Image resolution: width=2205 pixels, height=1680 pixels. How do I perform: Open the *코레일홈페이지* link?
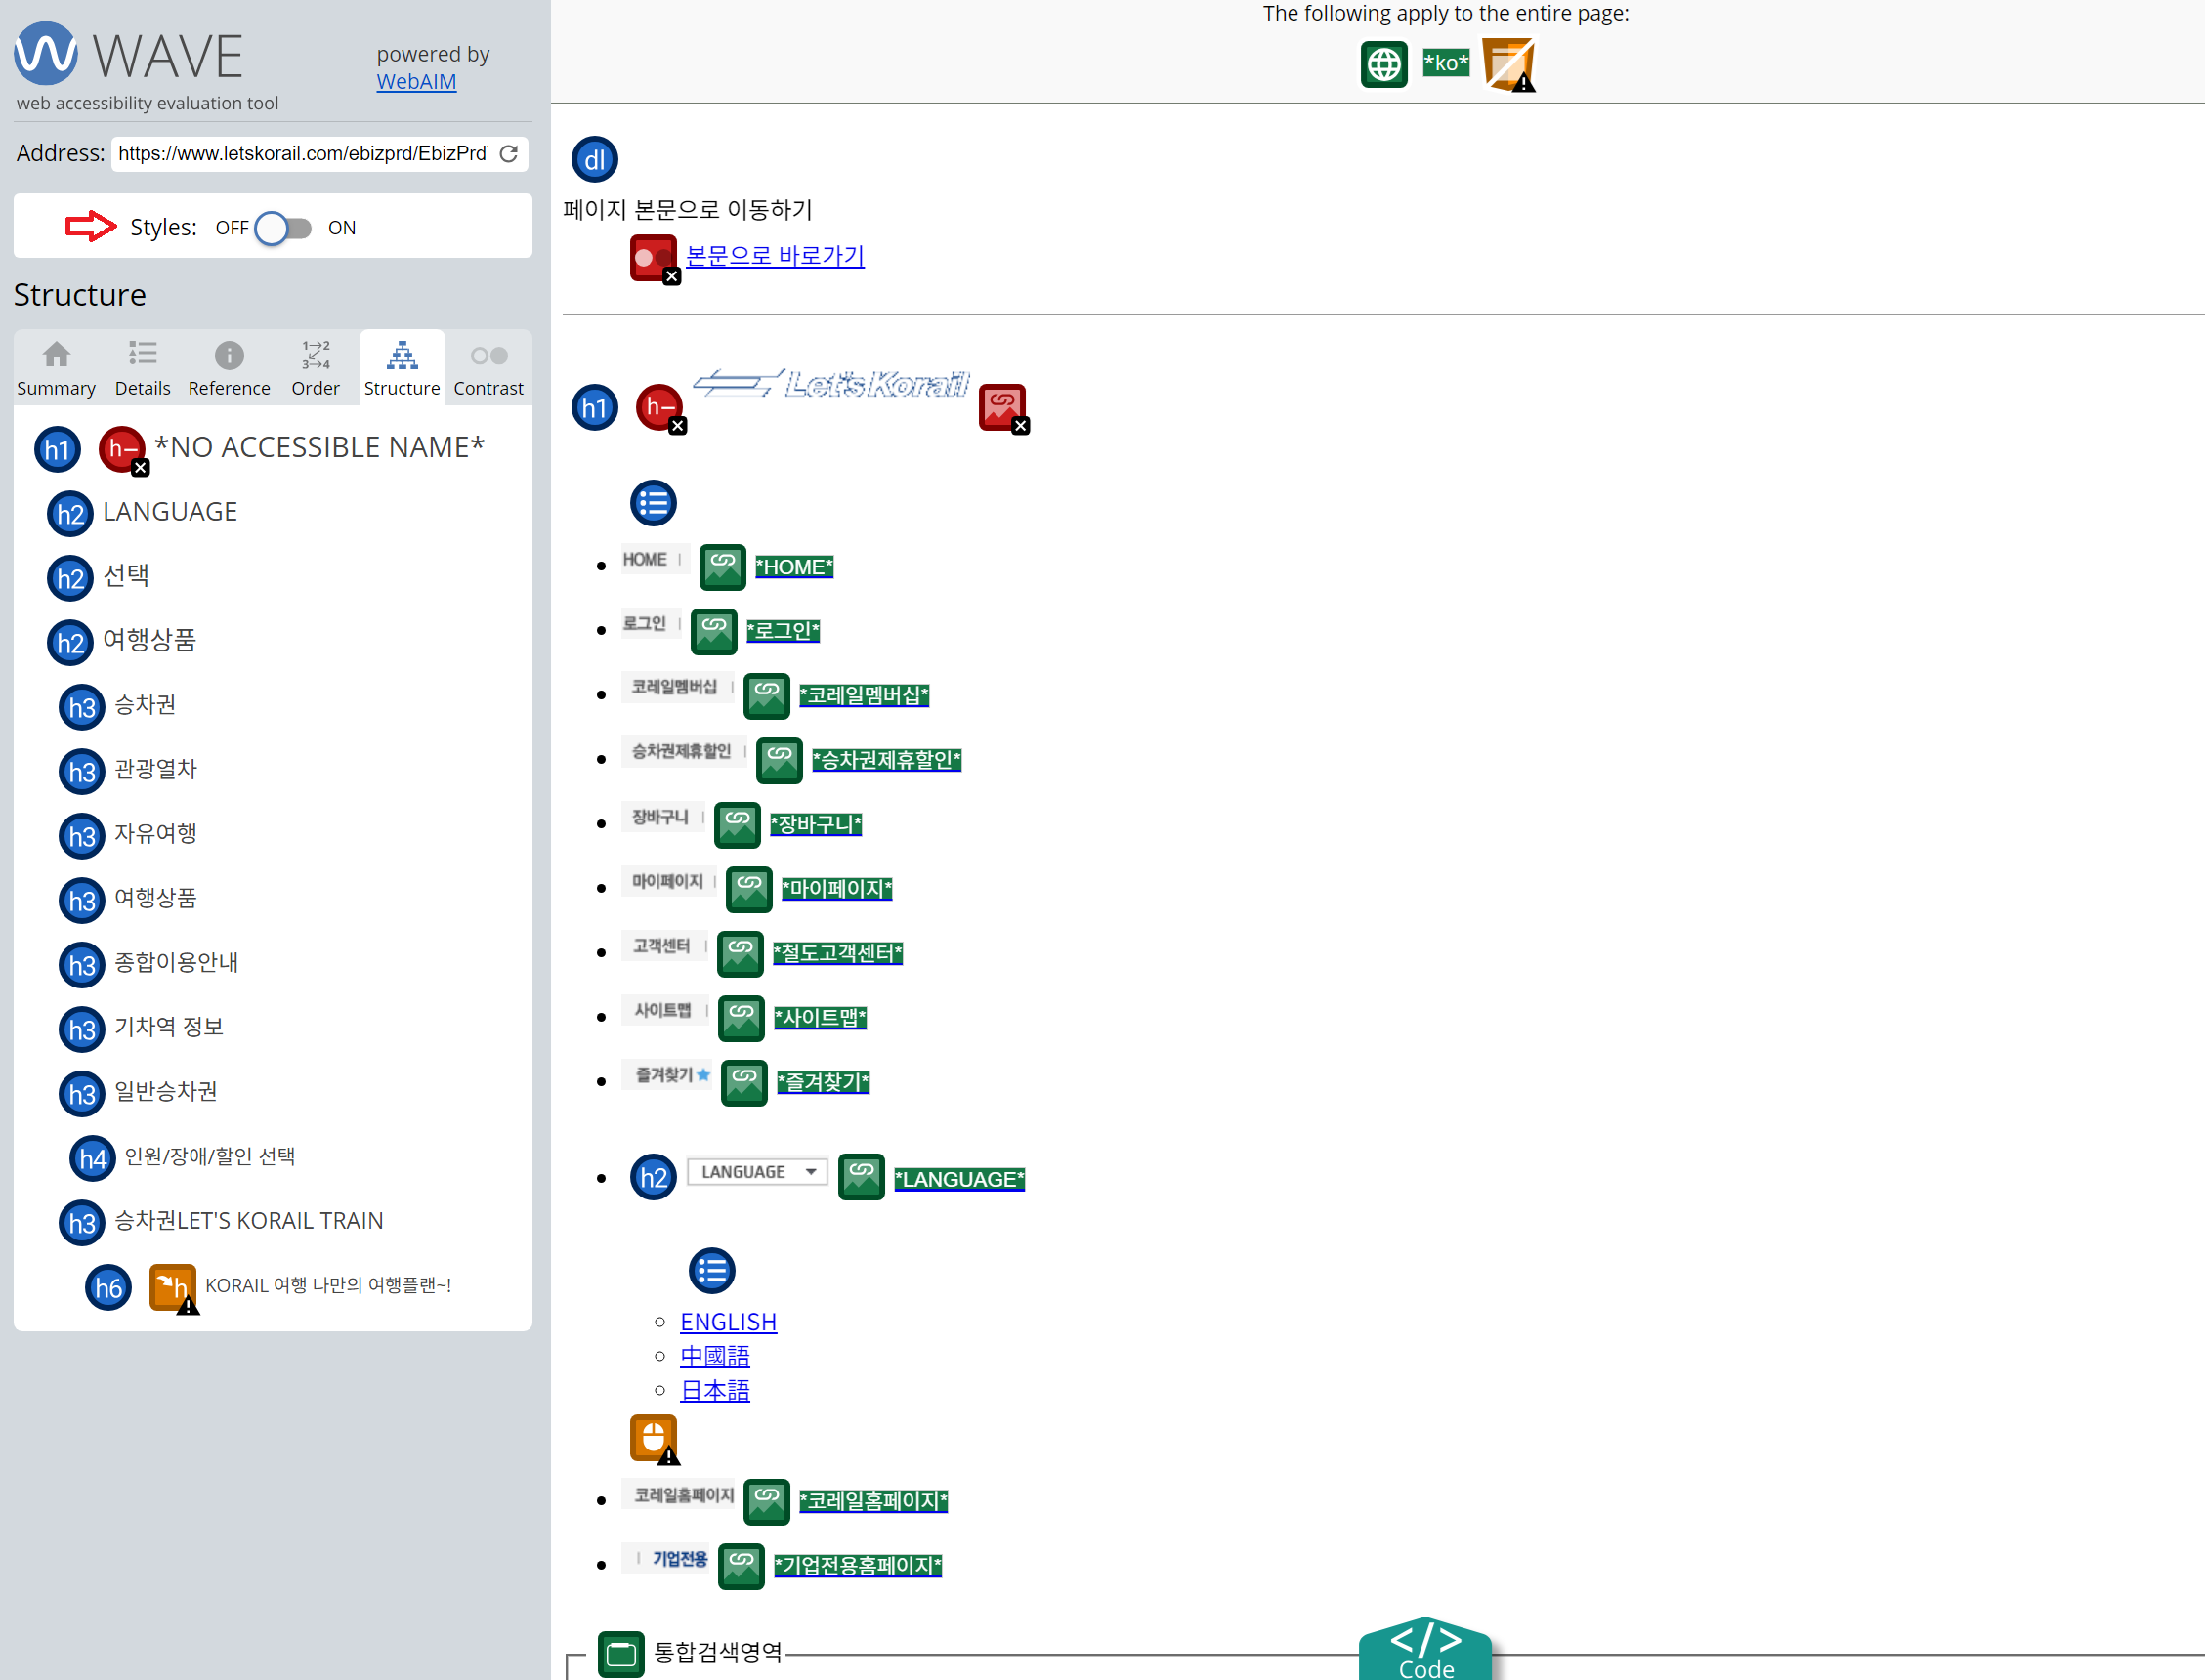(x=873, y=1501)
